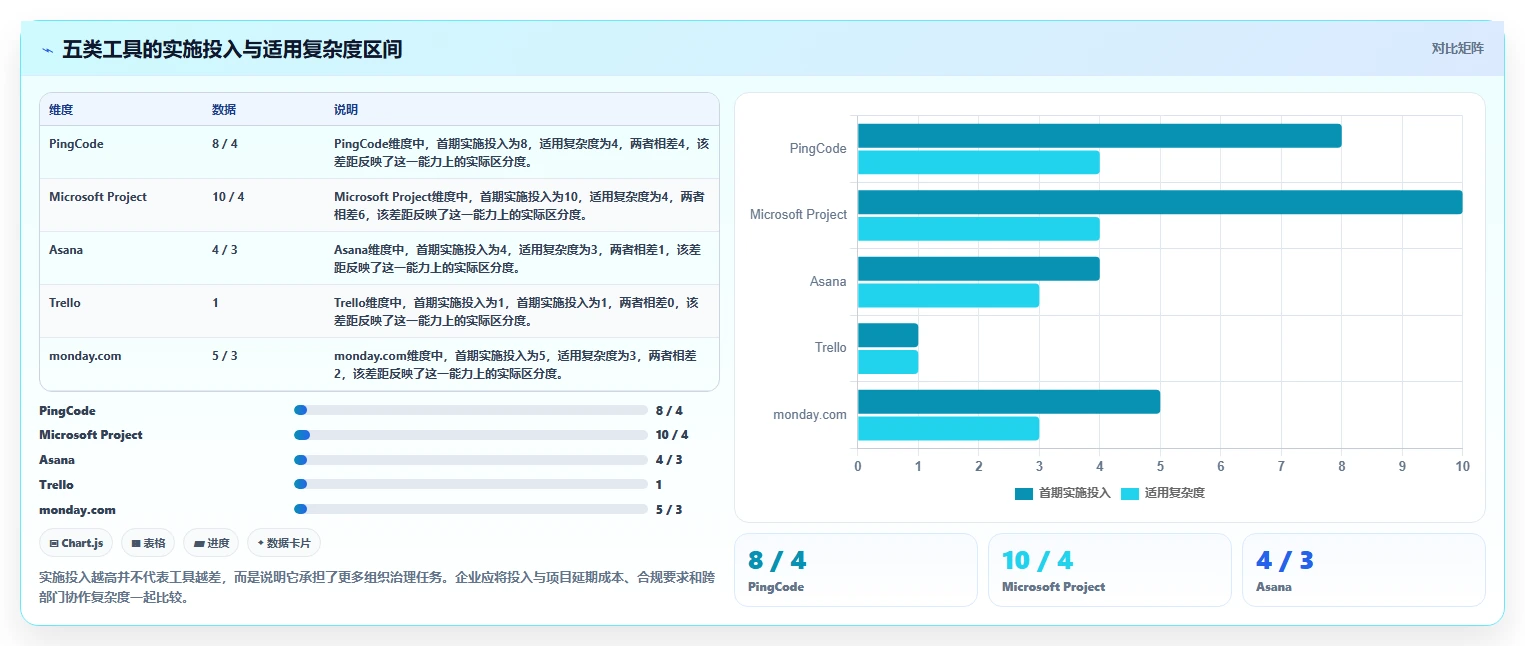
Task: Click the 5 / 3 table cell
Action: [225, 356]
